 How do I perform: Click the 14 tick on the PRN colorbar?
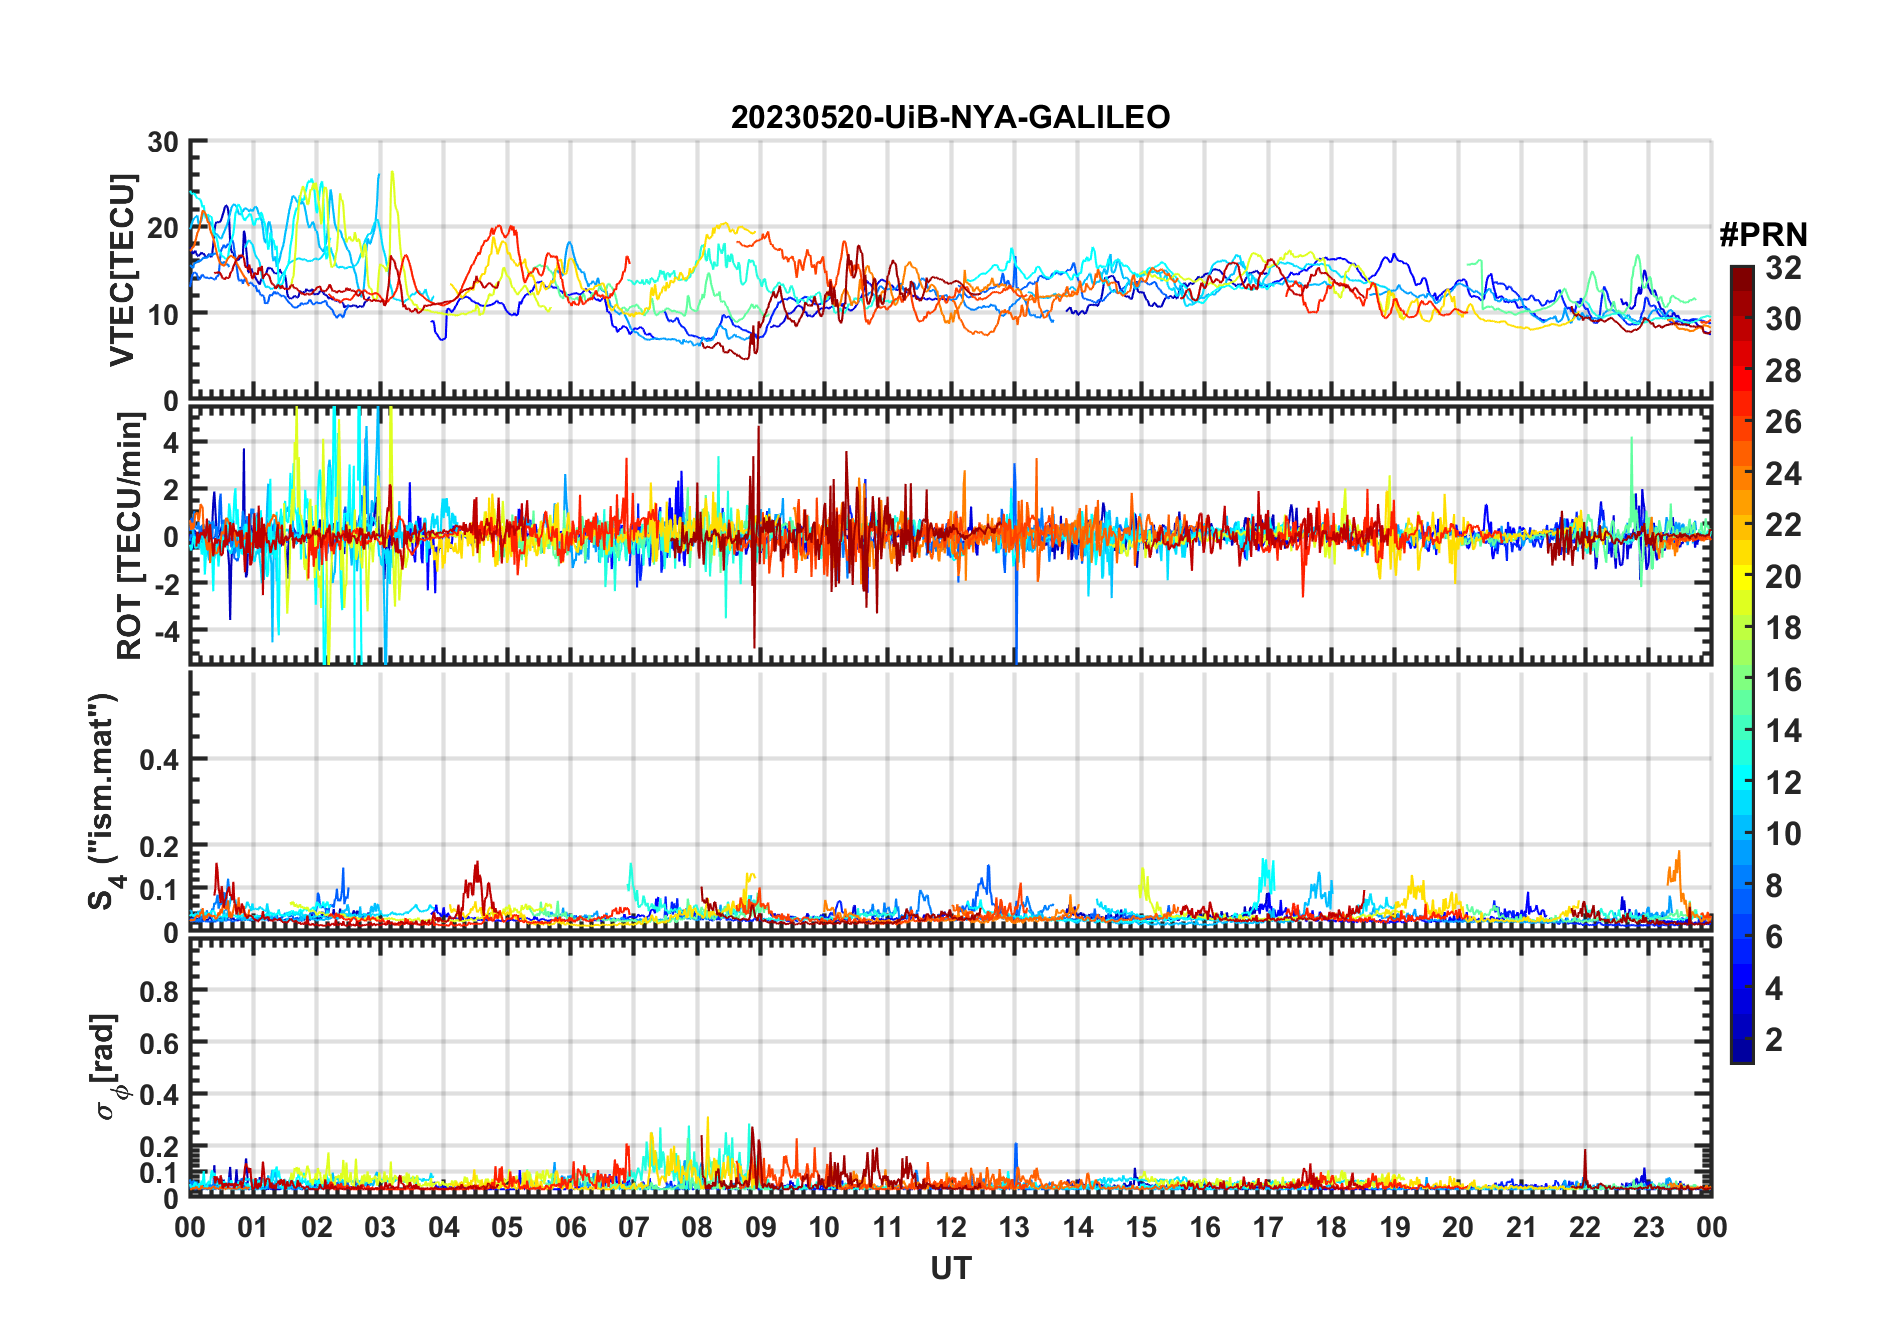tap(1783, 731)
